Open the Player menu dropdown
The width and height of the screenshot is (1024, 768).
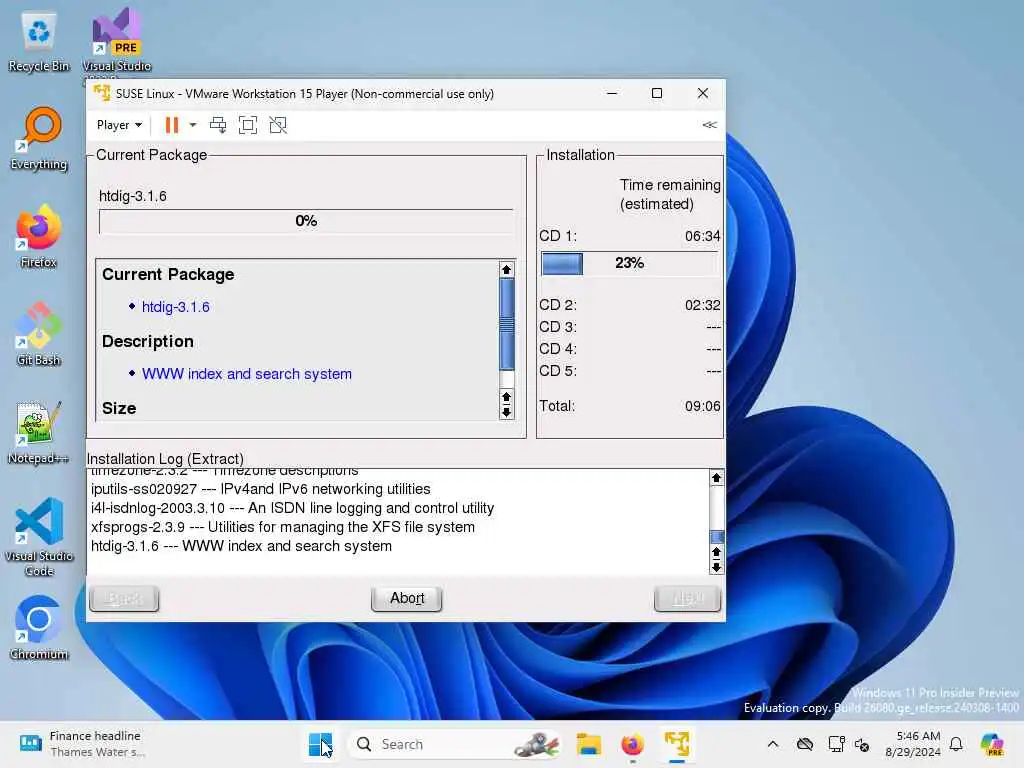click(120, 125)
